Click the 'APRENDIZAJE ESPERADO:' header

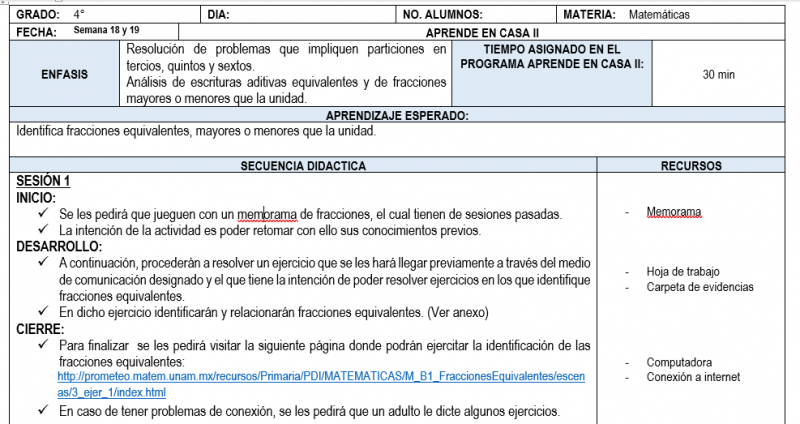tap(397, 115)
